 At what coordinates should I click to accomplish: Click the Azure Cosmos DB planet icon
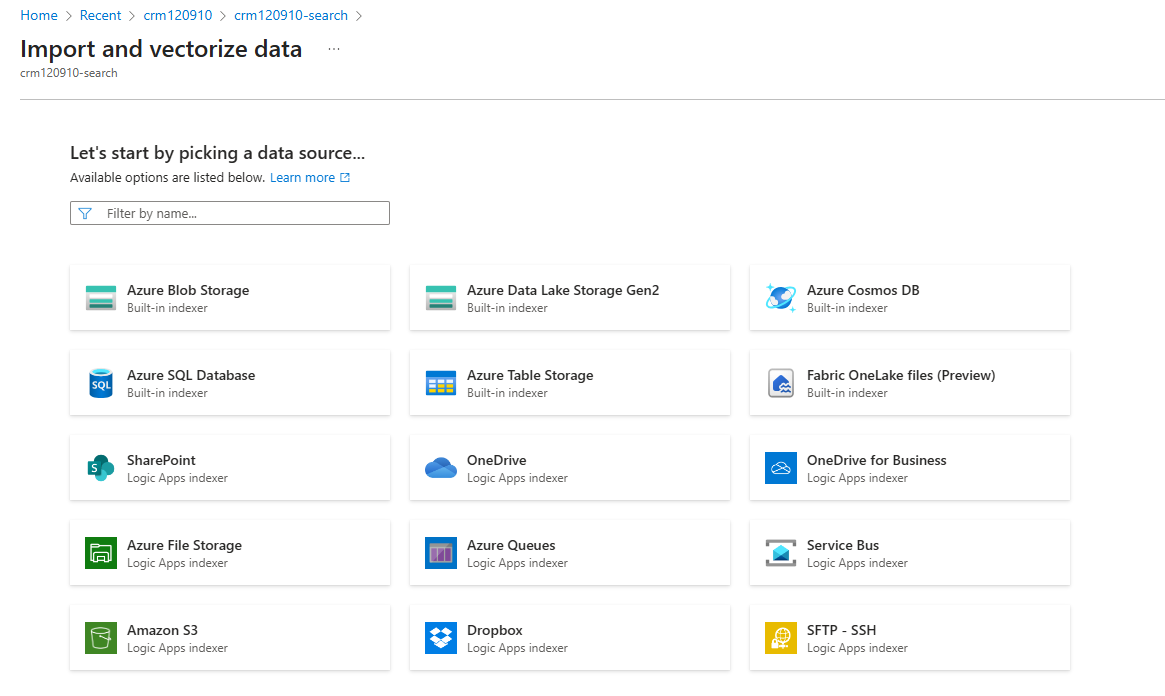point(781,298)
